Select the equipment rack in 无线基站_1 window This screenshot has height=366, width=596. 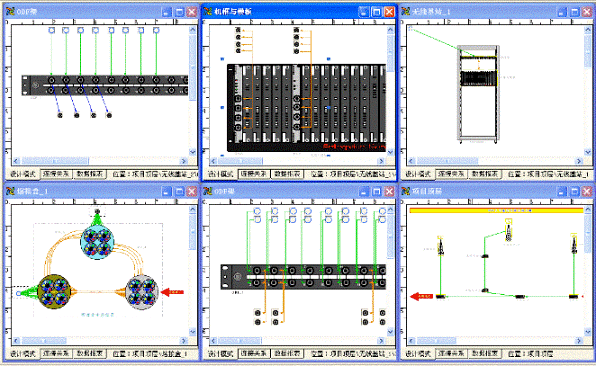pos(478,94)
